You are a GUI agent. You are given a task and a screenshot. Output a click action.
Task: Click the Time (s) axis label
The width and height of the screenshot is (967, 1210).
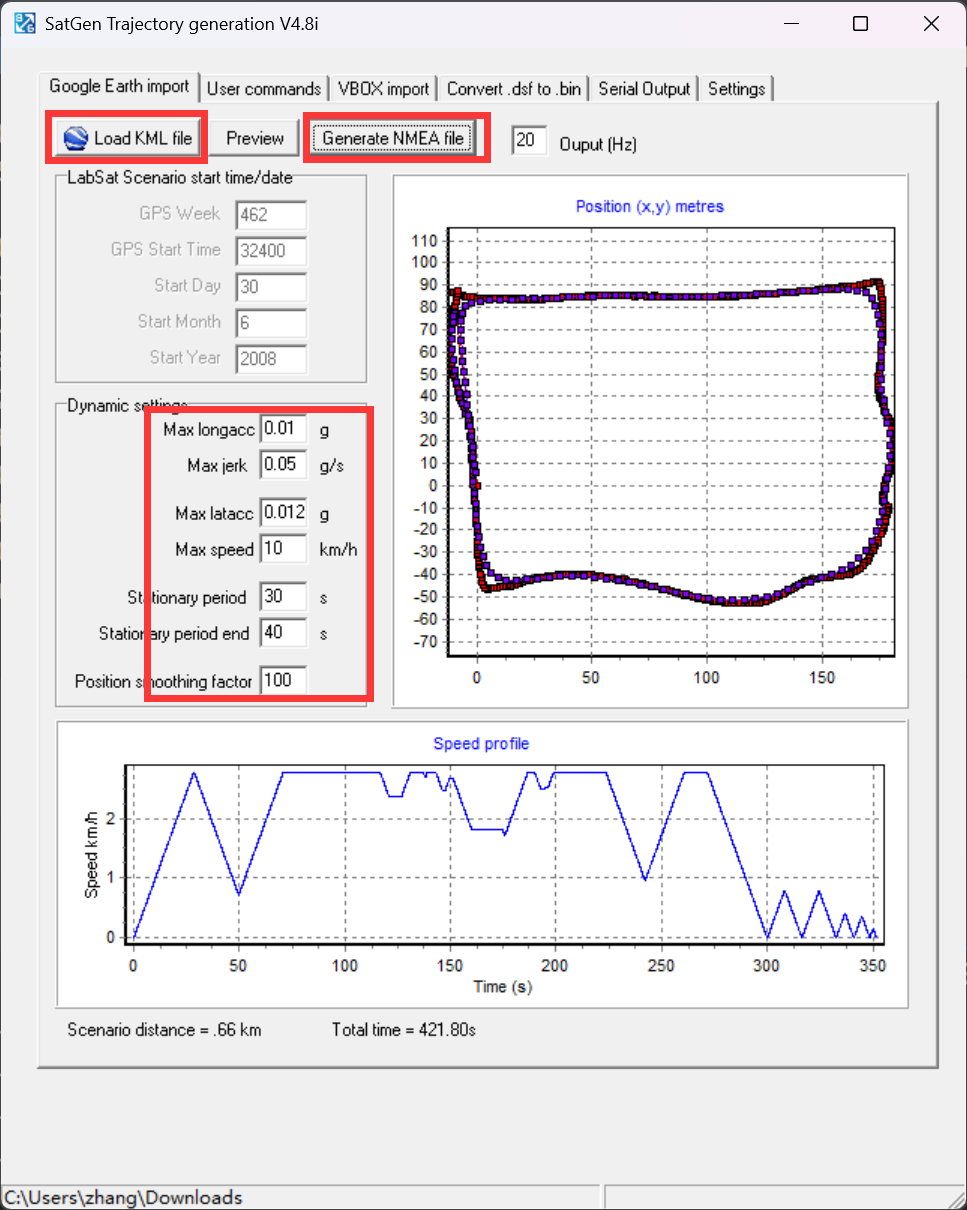[x=502, y=987]
